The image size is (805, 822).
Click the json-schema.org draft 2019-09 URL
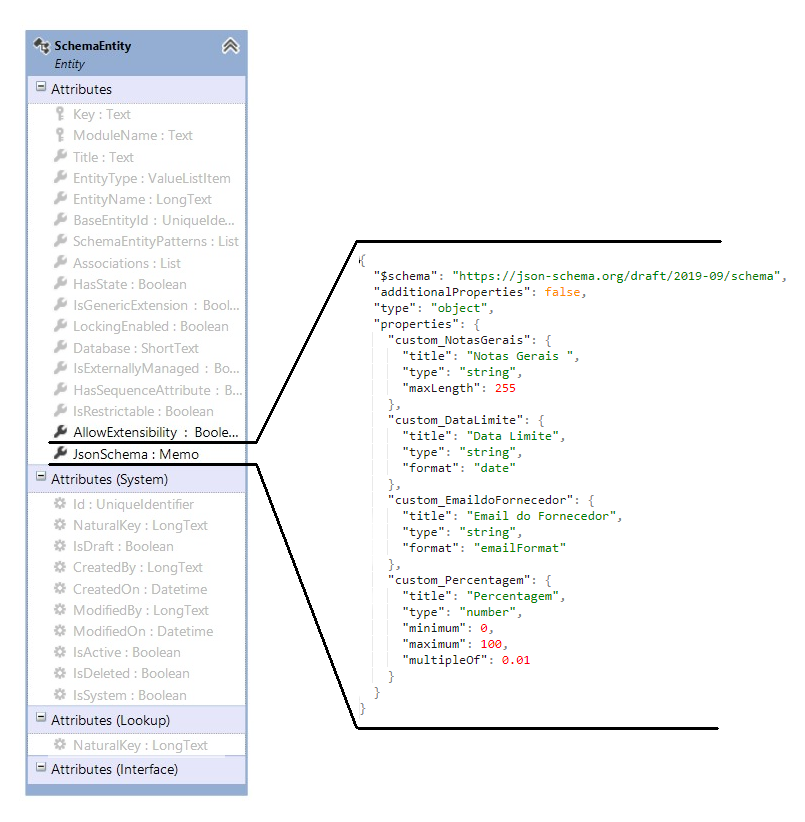(x=616, y=276)
